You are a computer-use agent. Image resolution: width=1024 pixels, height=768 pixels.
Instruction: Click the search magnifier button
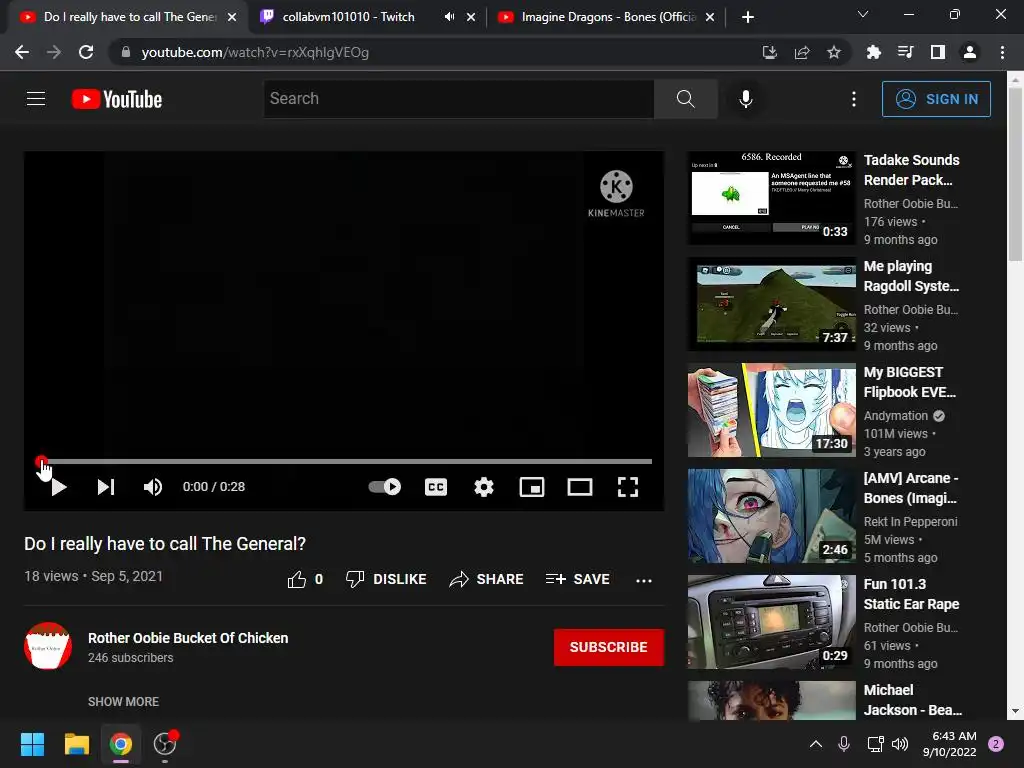point(685,99)
